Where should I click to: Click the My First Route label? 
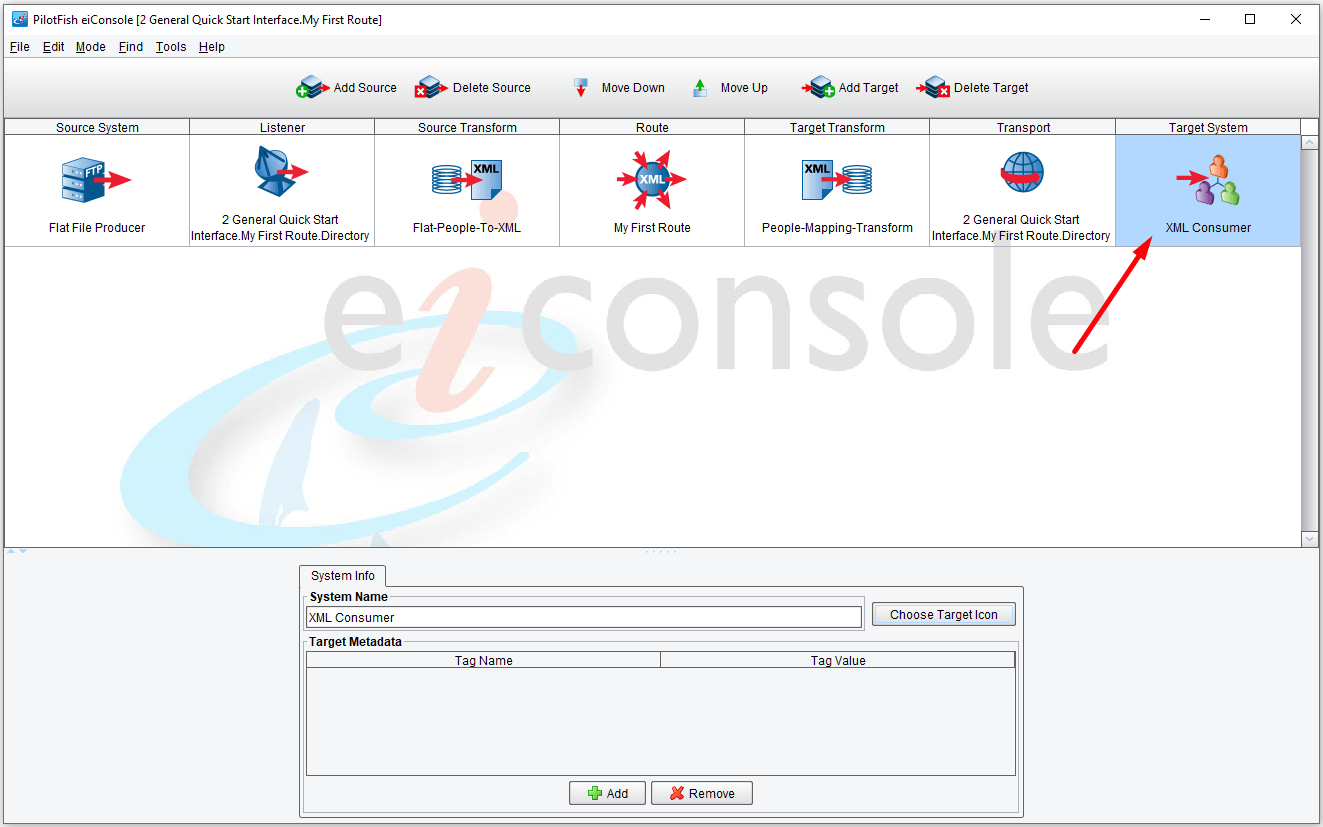(x=652, y=228)
